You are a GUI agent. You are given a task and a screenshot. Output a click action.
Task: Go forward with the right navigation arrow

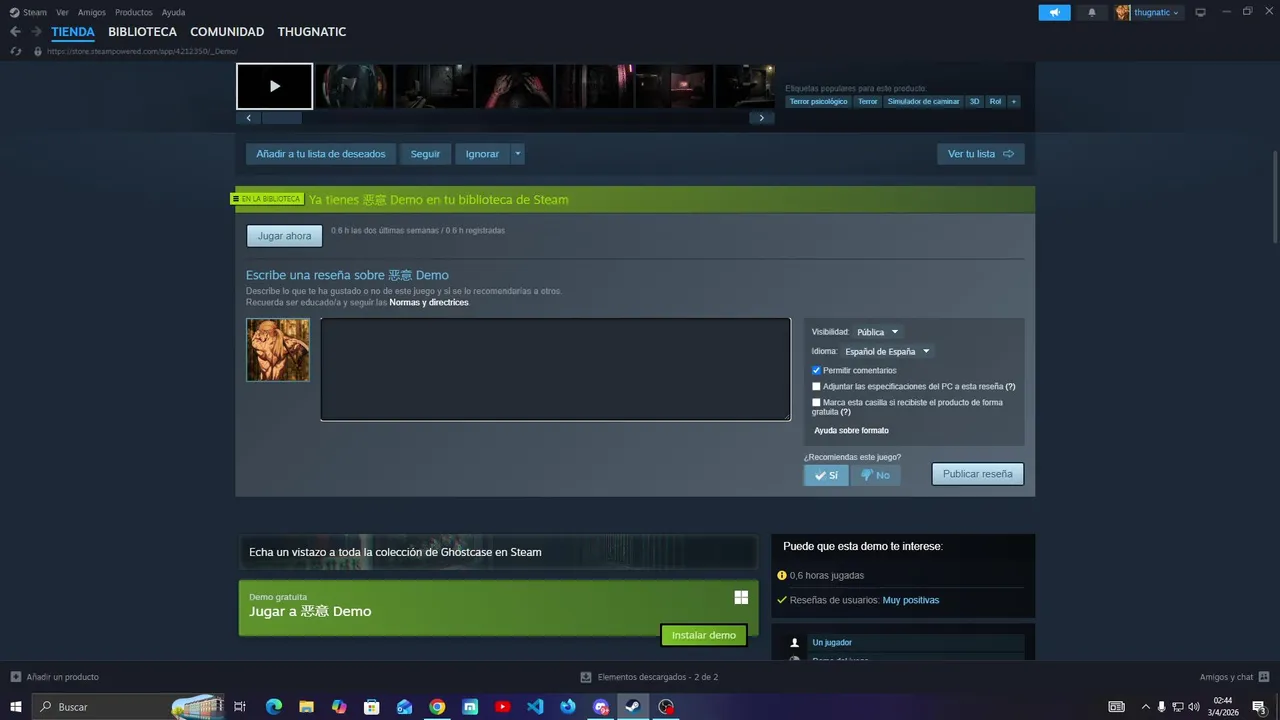pos(36,32)
